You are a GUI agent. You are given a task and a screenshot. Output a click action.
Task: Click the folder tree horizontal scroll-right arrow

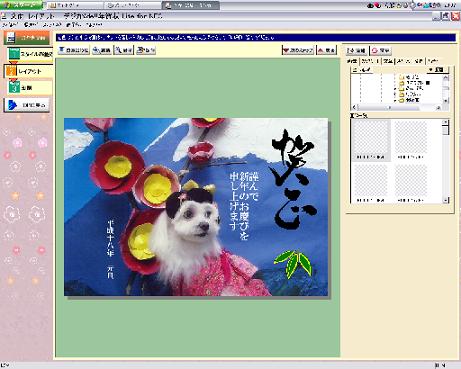pyautogui.click(x=438, y=108)
